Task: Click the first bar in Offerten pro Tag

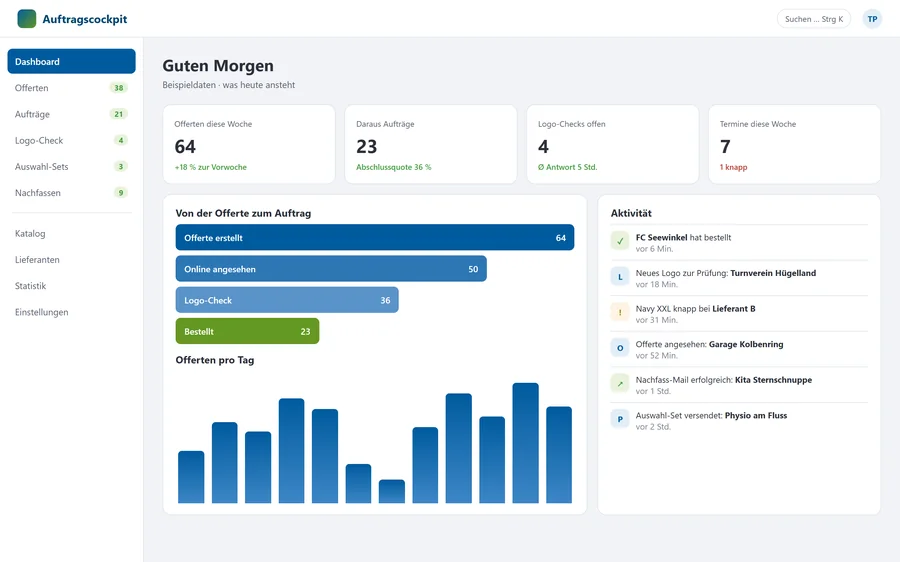Action: point(191,477)
